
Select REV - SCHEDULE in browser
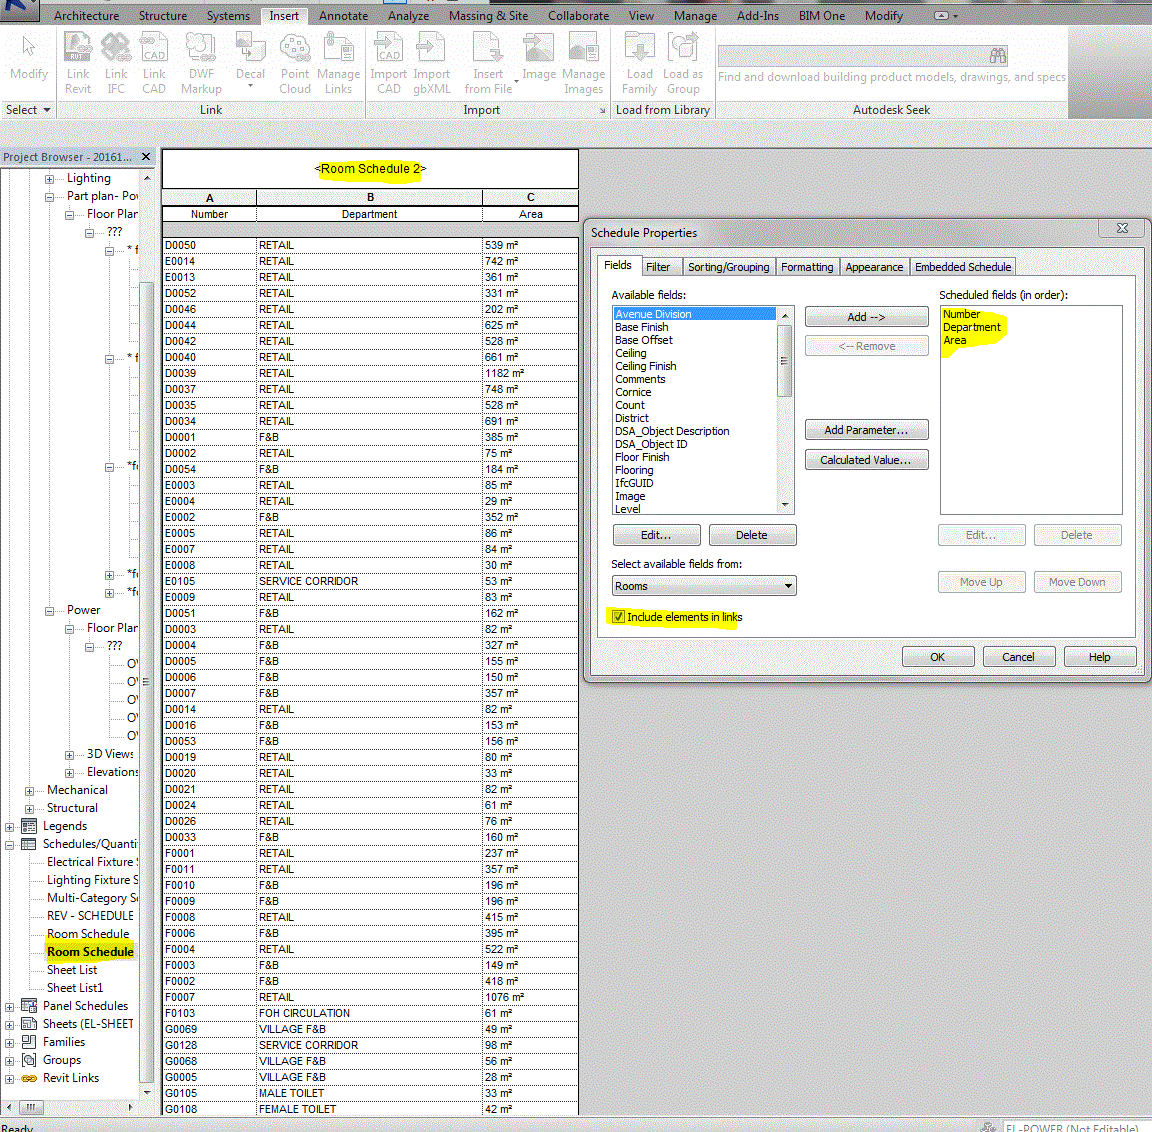90,916
